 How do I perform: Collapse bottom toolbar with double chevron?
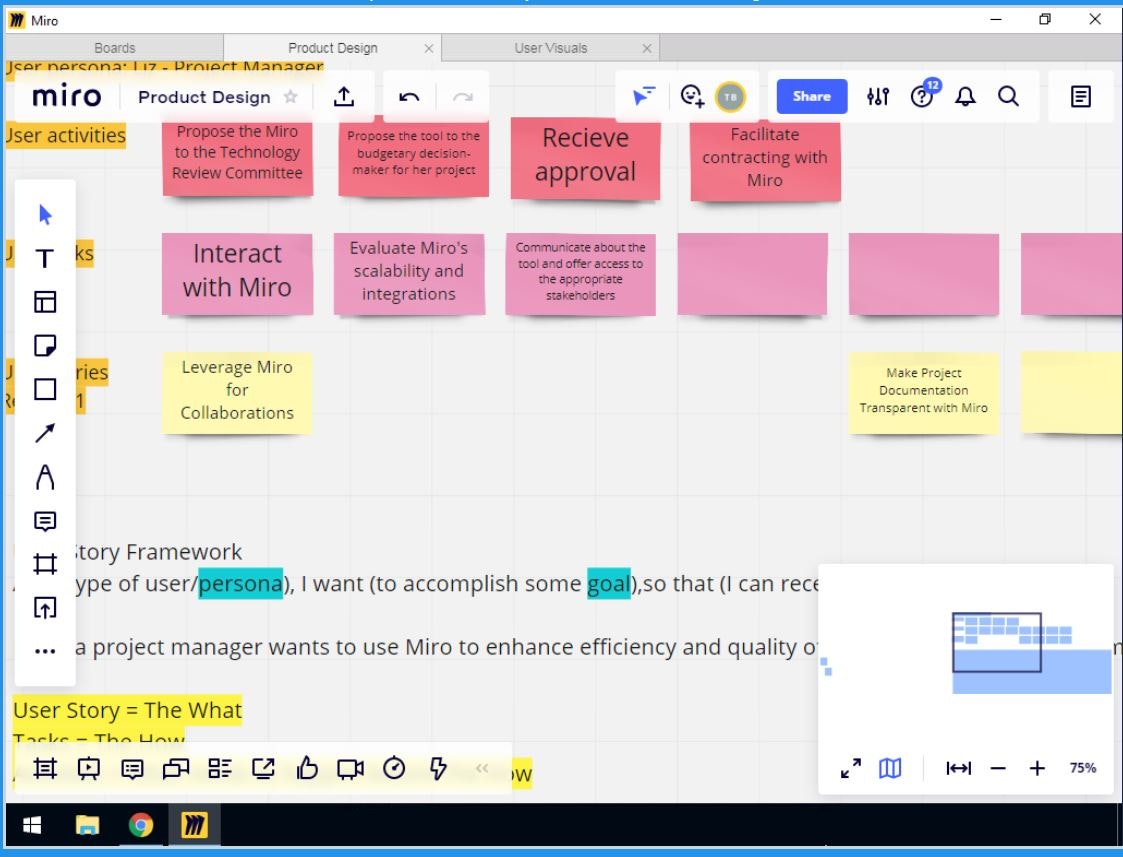click(x=482, y=768)
